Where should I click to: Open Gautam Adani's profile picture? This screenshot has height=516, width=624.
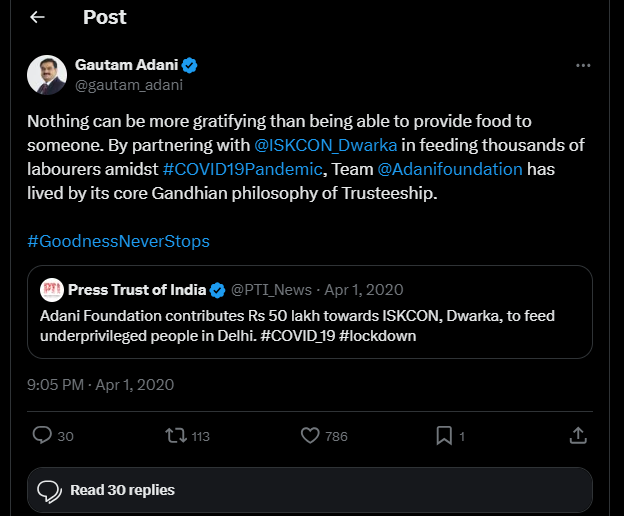click(46, 74)
